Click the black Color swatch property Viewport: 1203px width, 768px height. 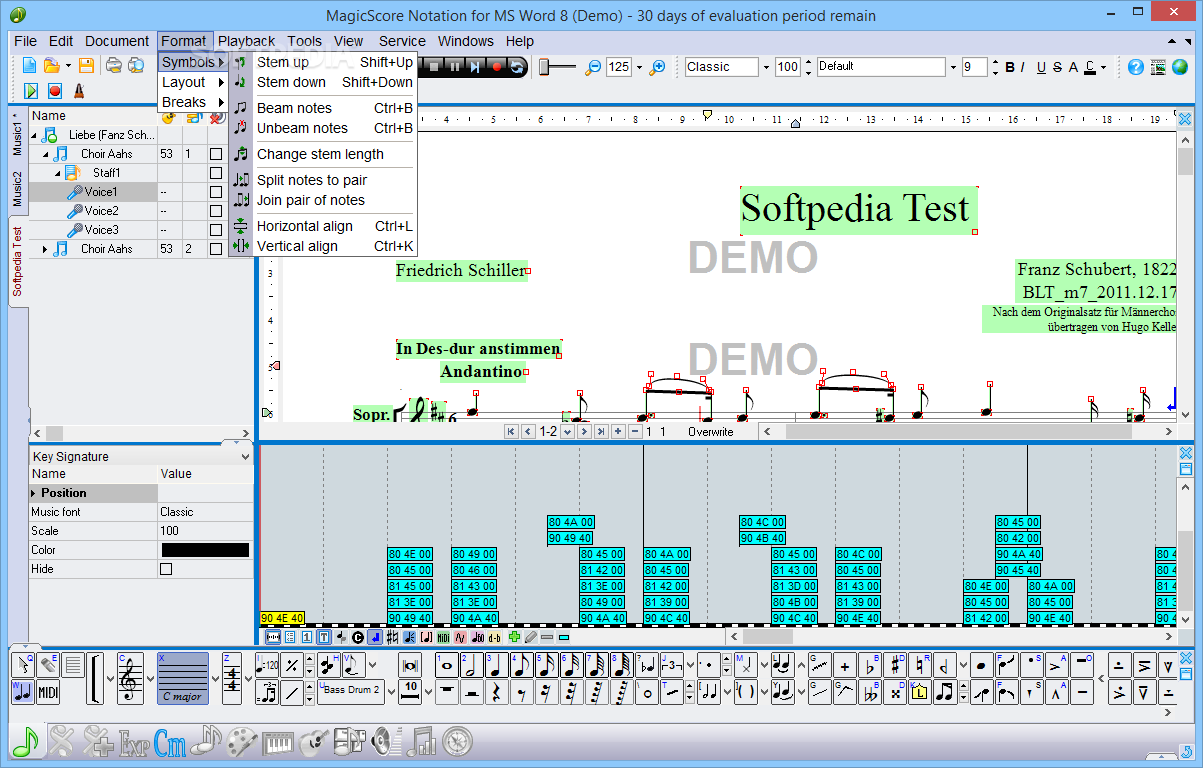205,550
